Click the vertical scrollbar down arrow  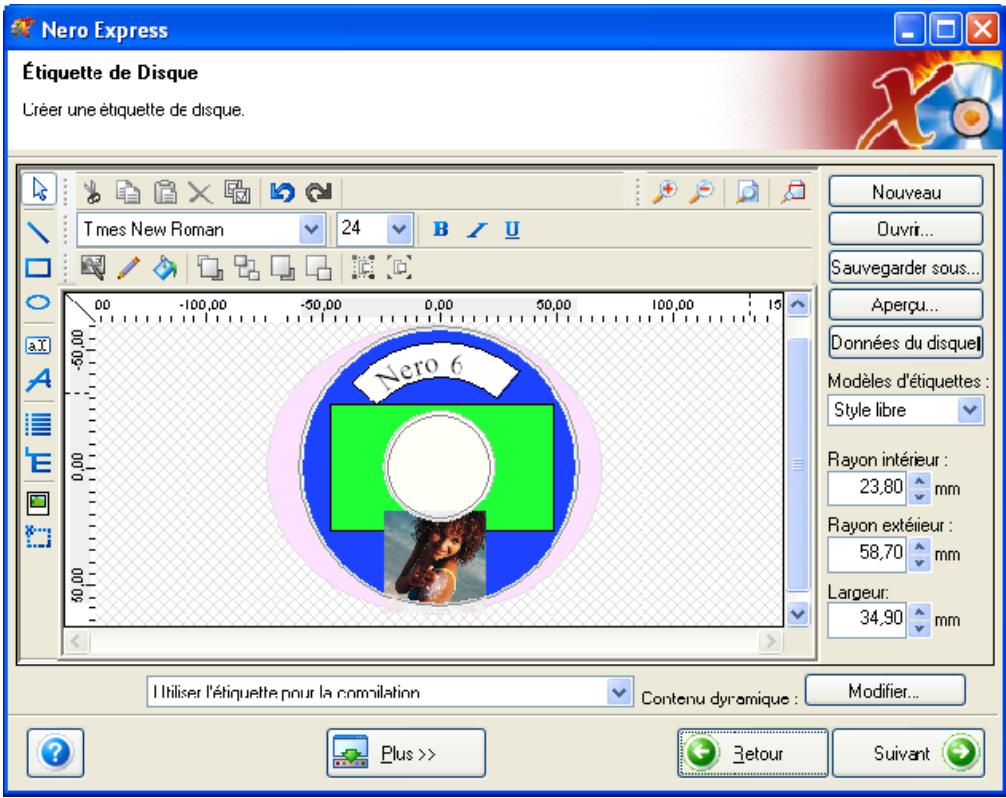(x=797, y=615)
